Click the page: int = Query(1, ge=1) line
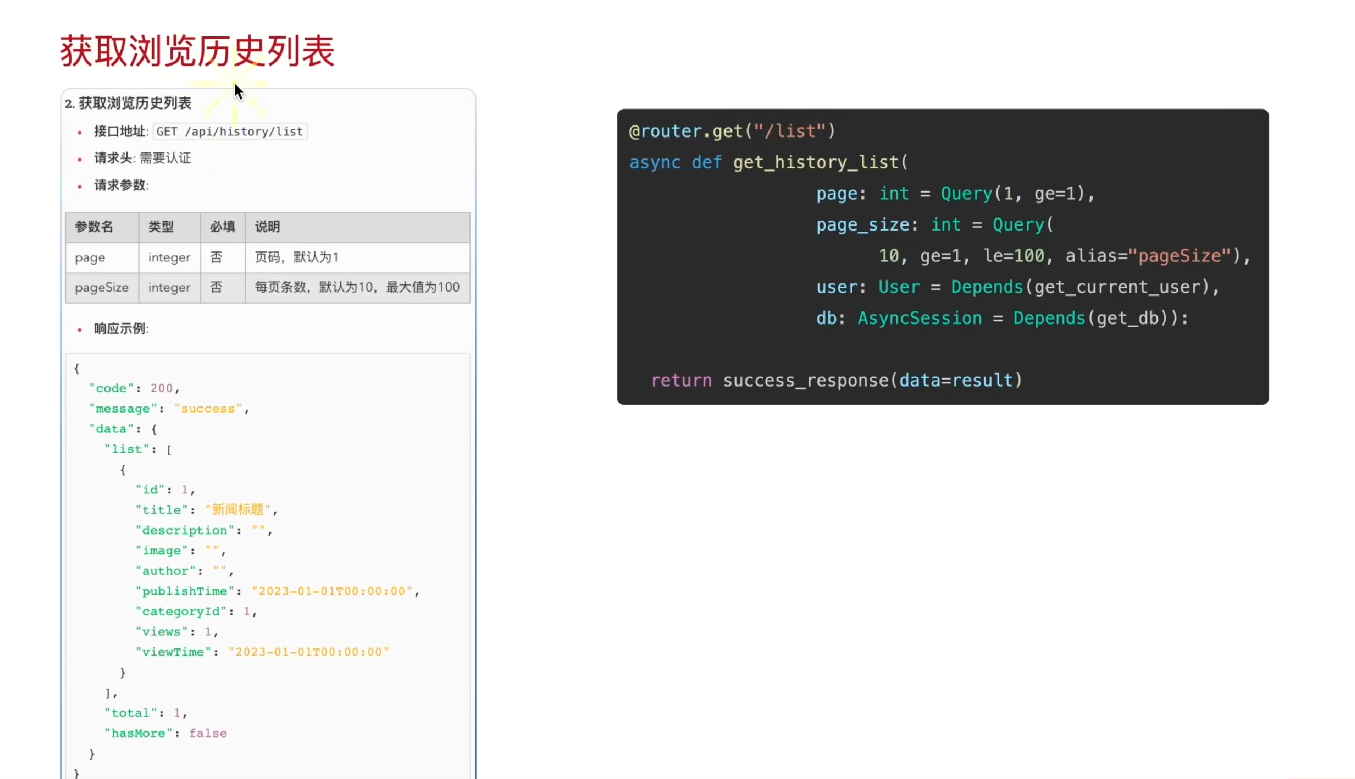Screen dimensions: 1355x779 (956, 193)
